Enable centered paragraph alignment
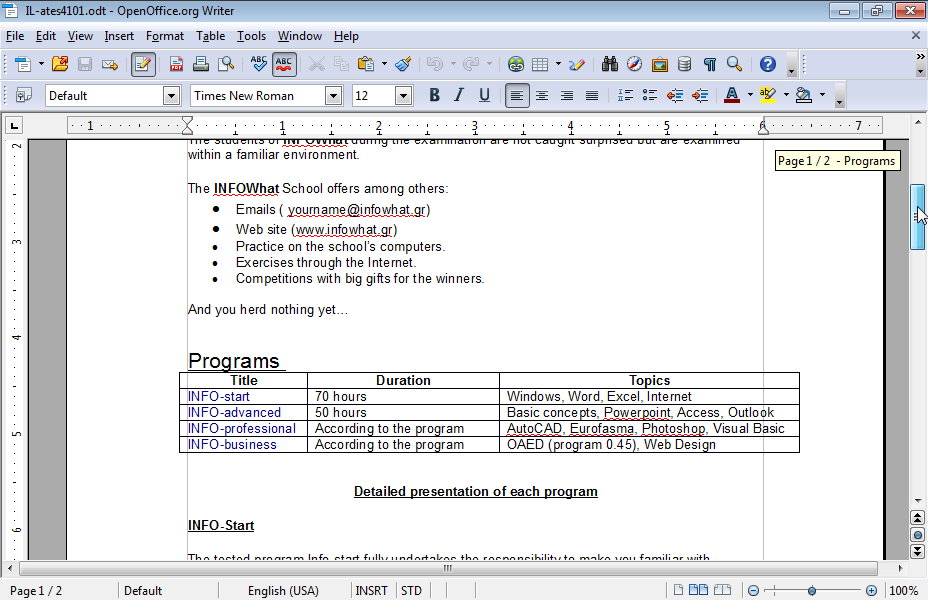Viewport: 928px width, 600px height. point(540,95)
